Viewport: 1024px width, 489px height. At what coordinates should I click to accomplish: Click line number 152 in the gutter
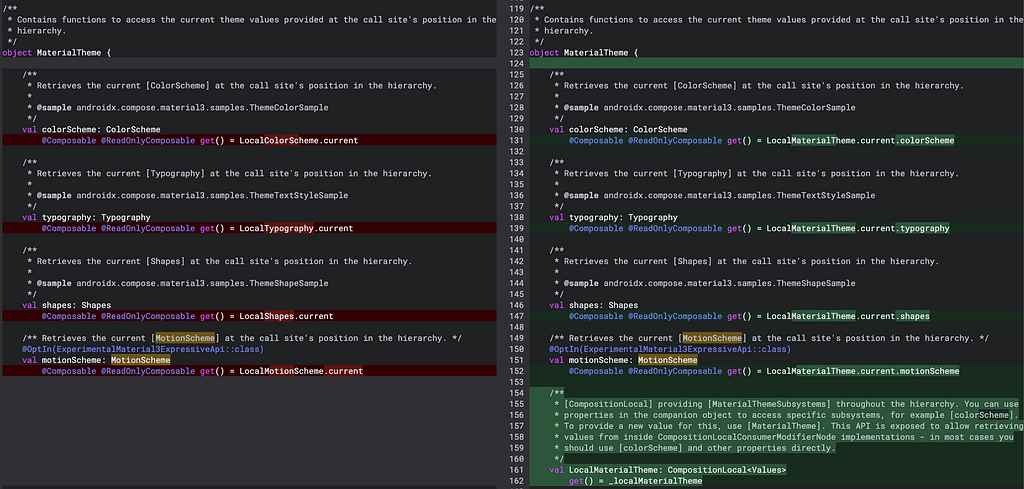516,371
